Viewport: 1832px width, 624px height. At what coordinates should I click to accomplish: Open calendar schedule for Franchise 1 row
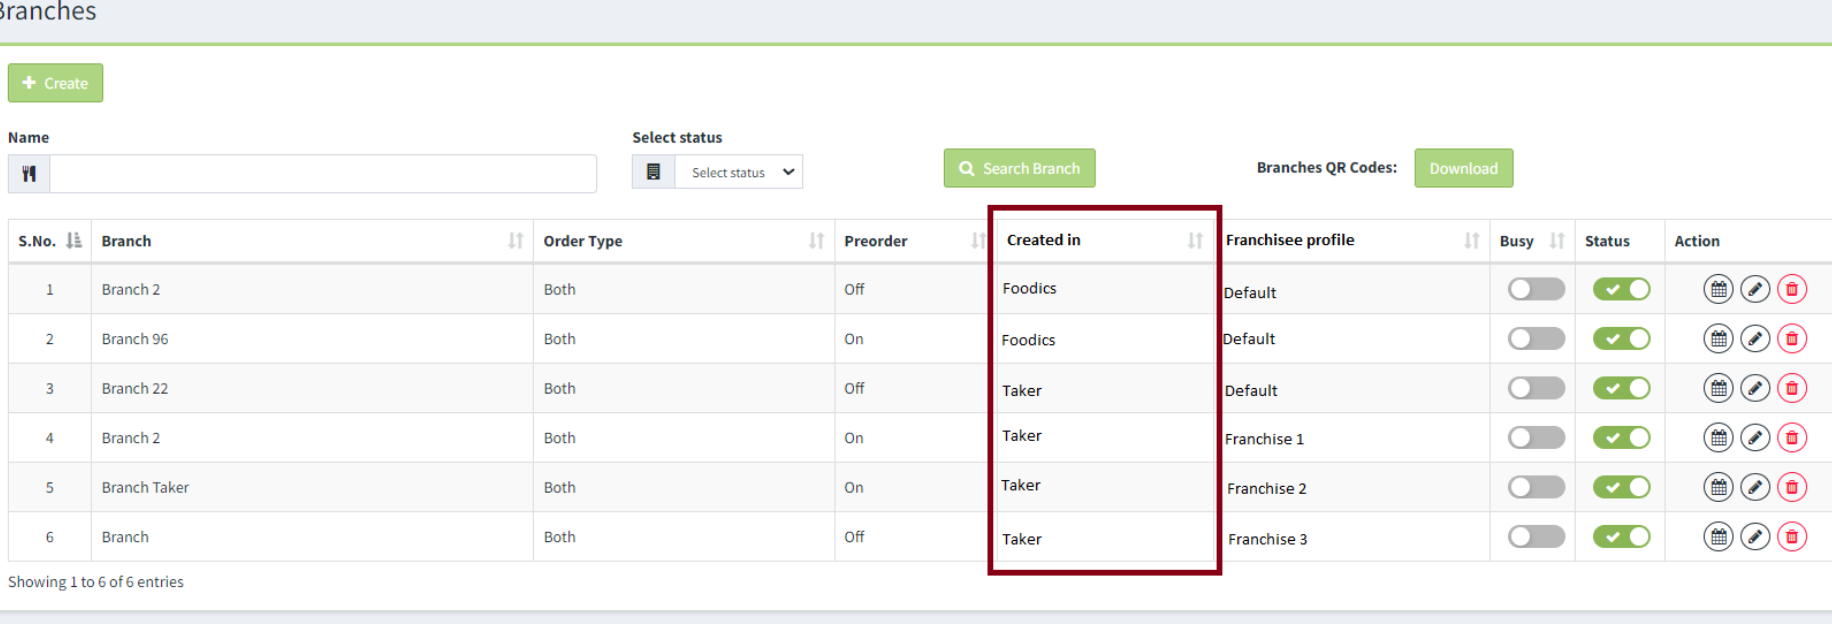(1718, 437)
